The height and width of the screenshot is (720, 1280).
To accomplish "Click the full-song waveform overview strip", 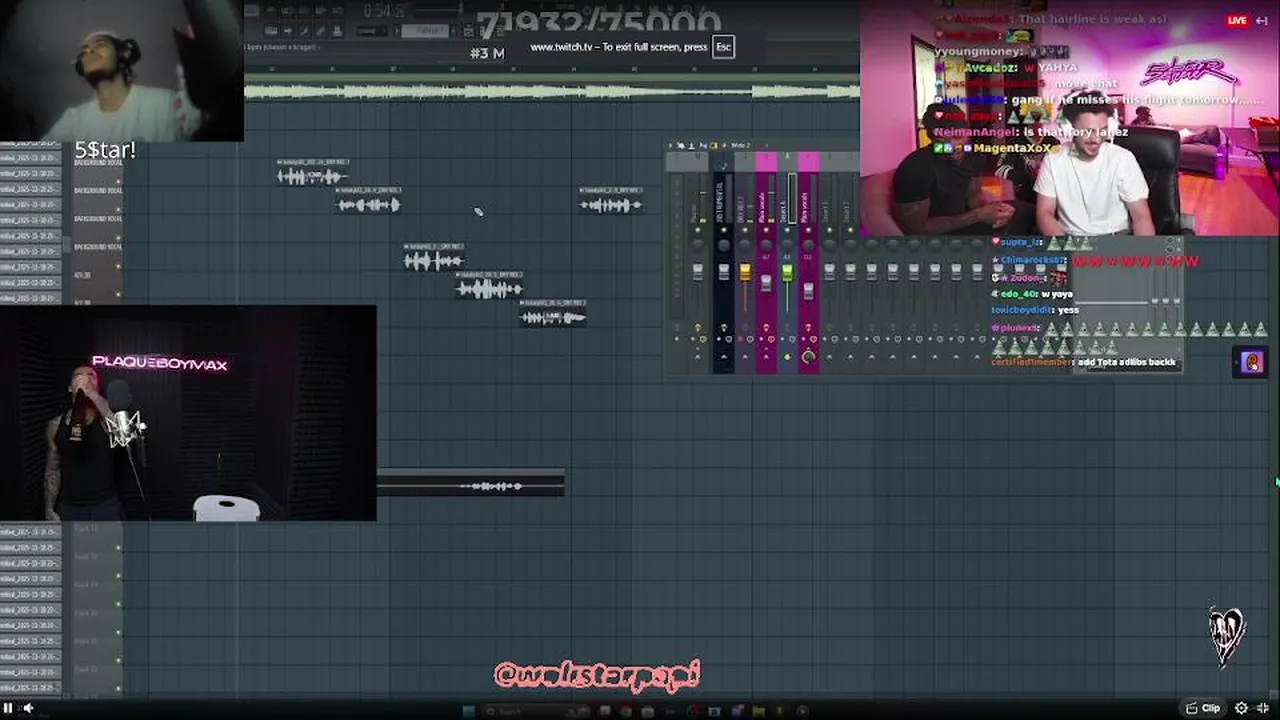I will pos(551,91).
